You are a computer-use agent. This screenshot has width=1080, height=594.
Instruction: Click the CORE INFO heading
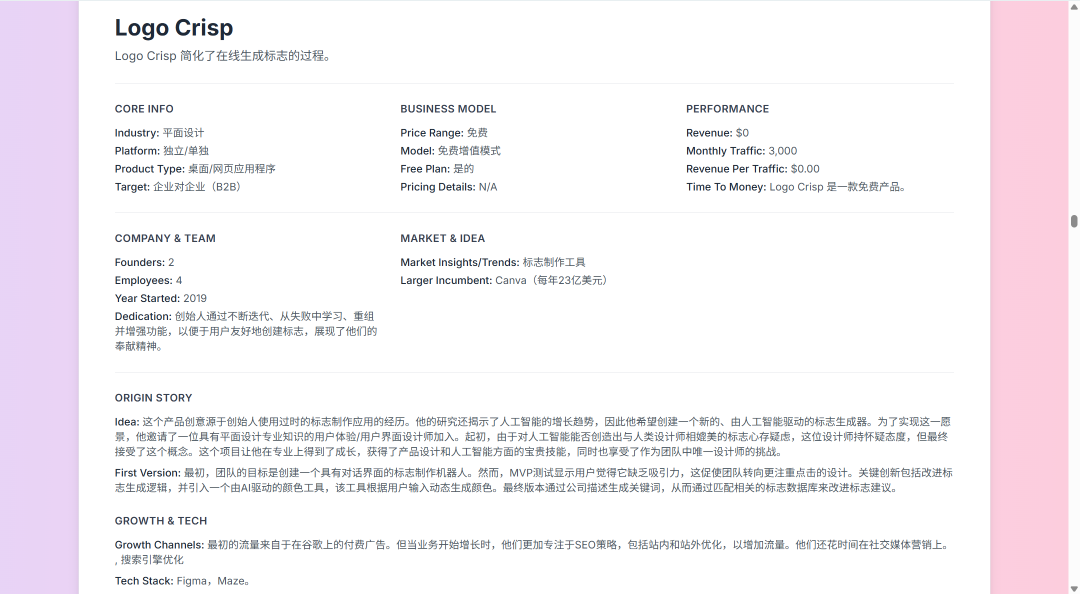point(144,109)
